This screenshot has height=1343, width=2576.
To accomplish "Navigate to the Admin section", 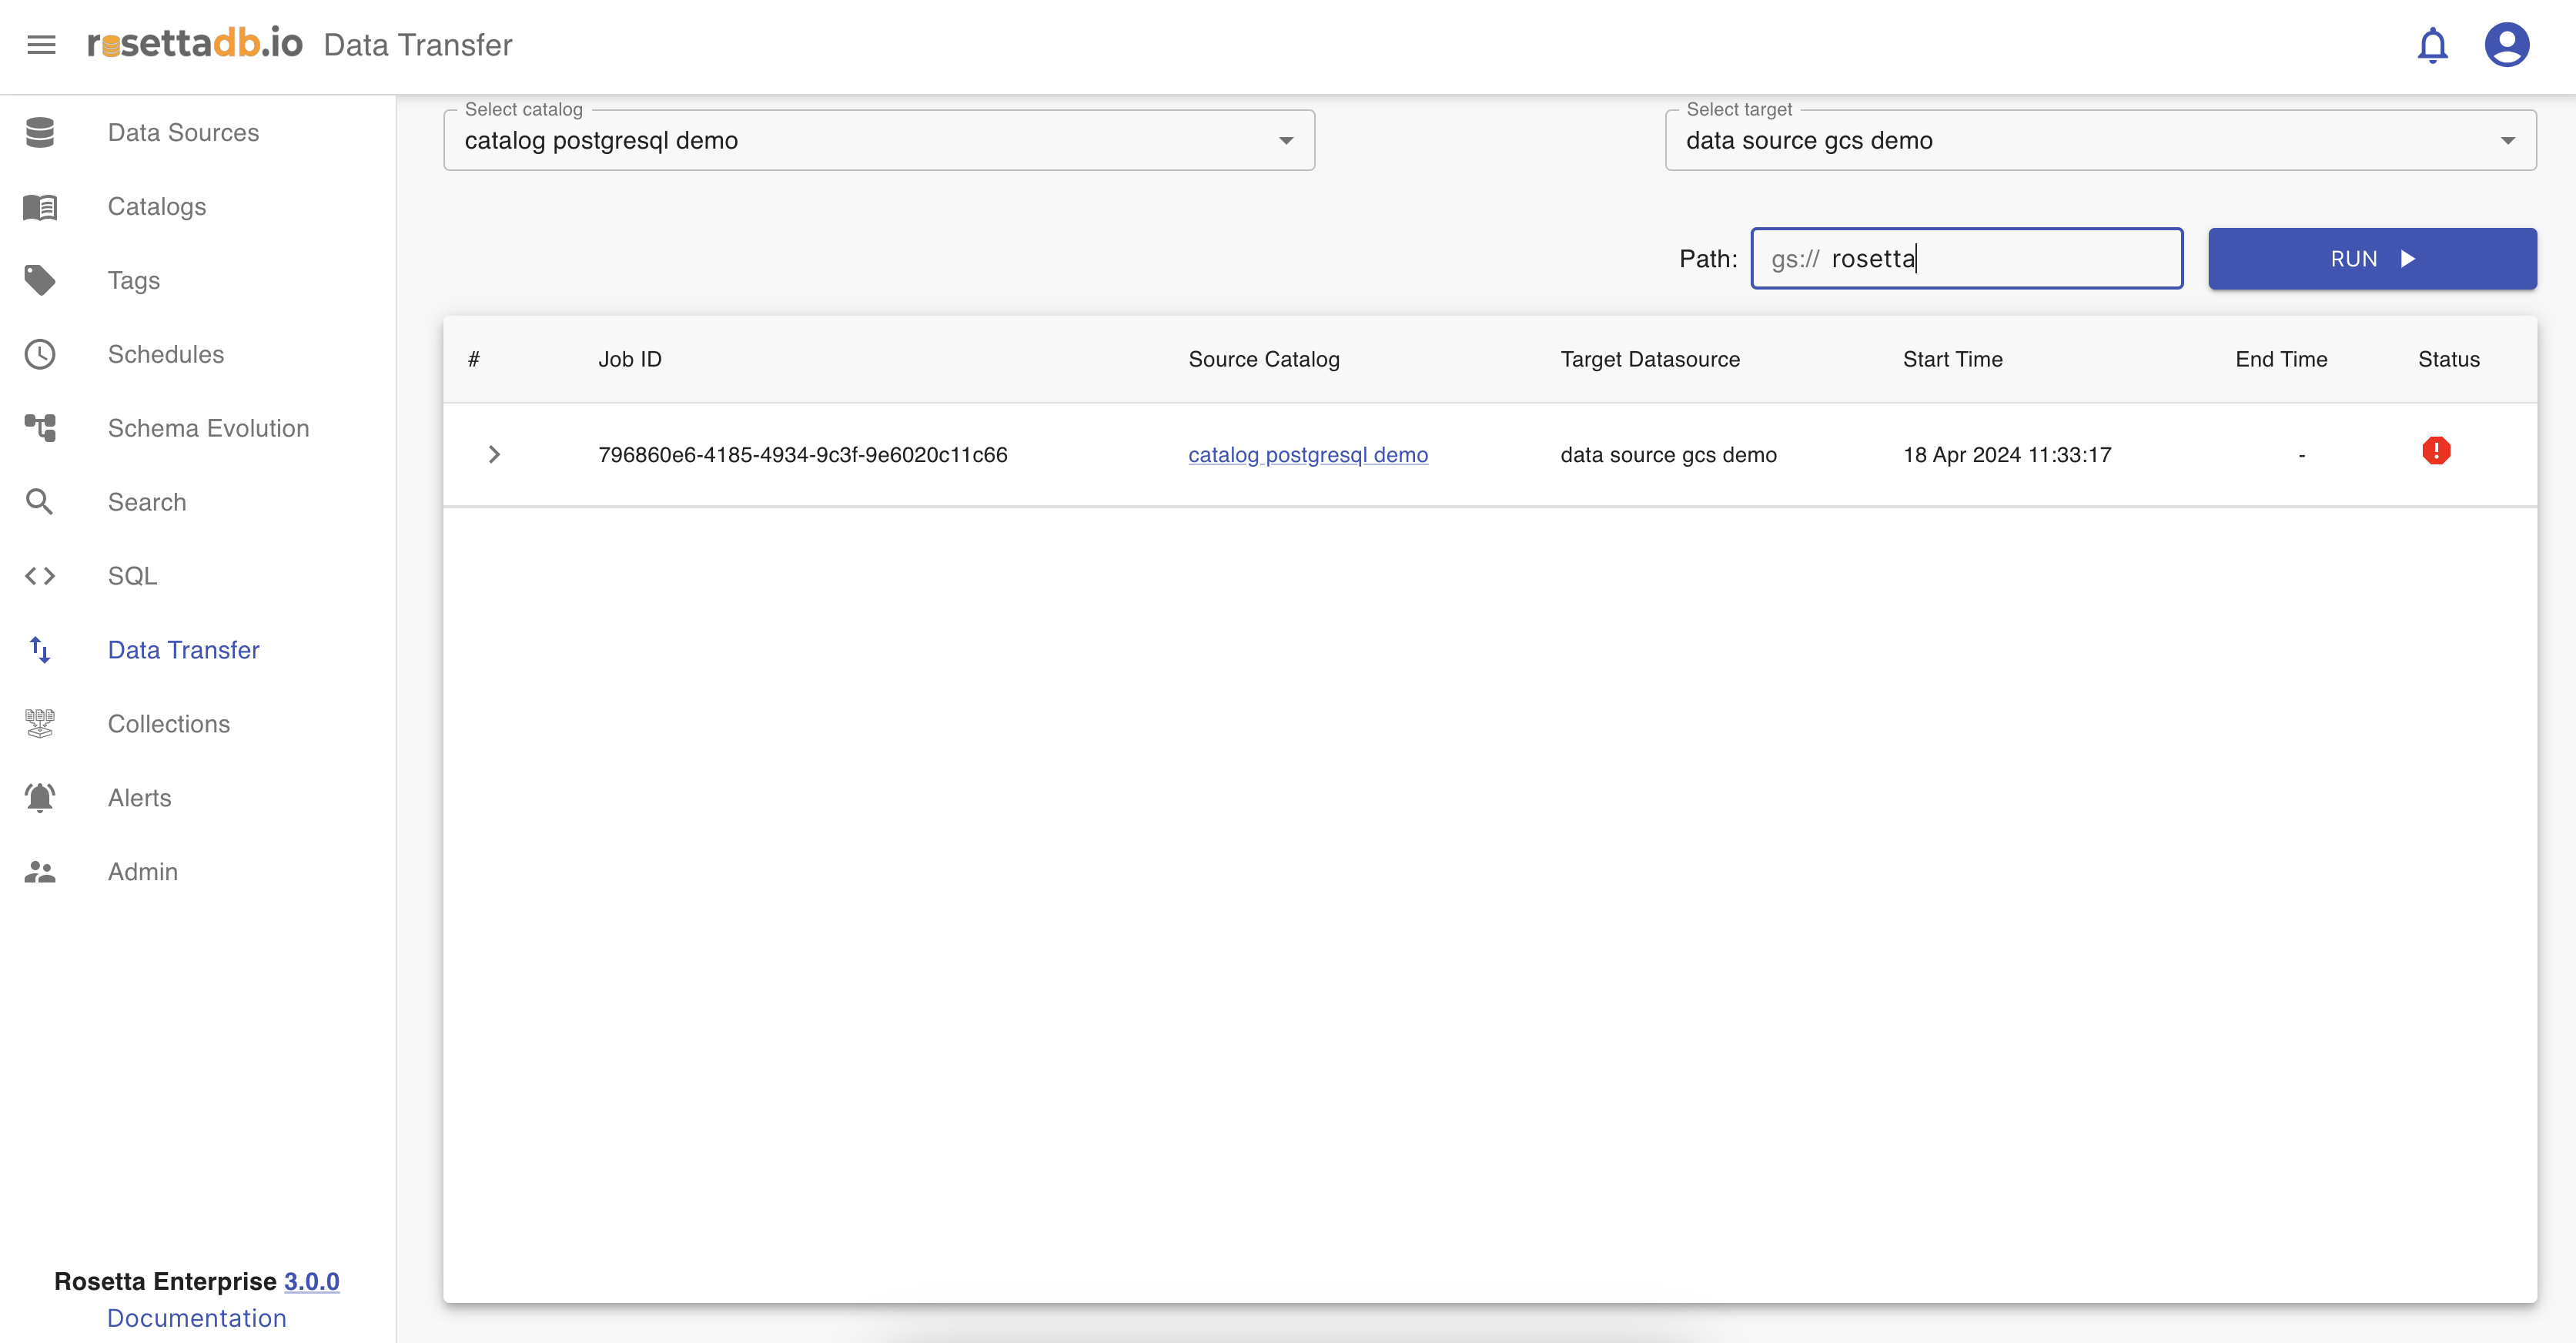I will point(142,872).
